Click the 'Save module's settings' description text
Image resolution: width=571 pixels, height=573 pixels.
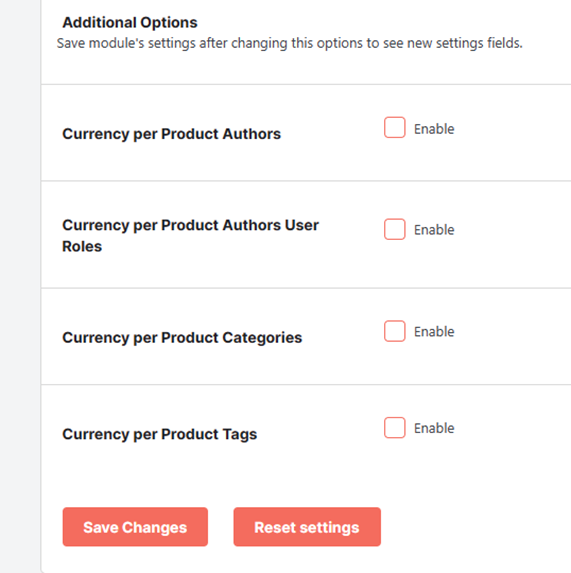(290, 43)
